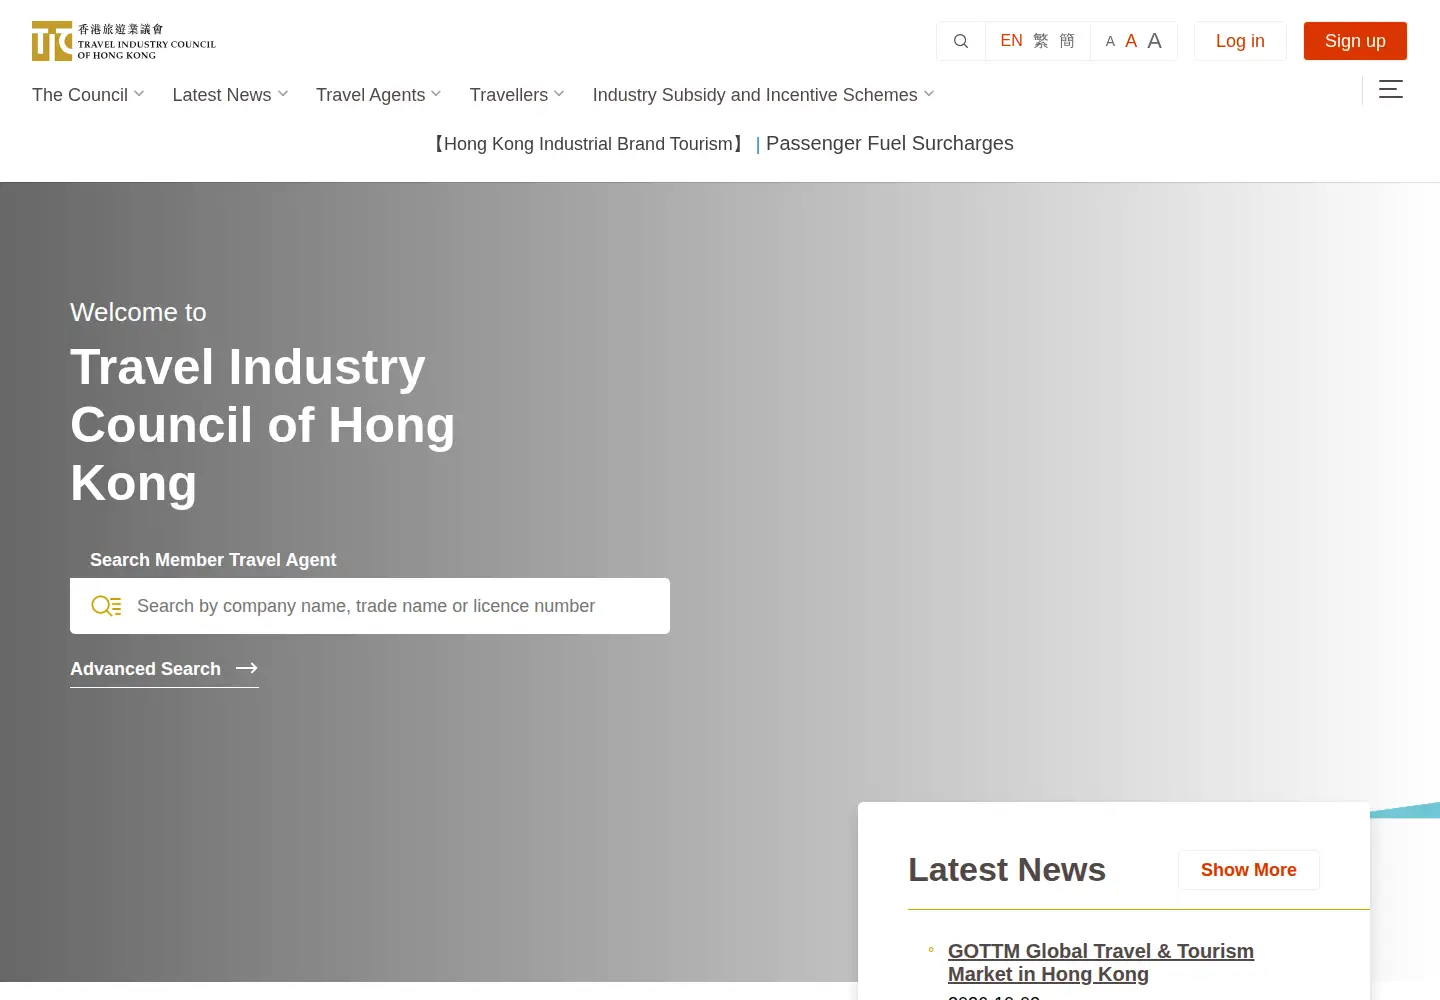Screen dimensions: 1440x1000
Task: Click the Latest News panel heading
Action: [x=1007, y=870]
